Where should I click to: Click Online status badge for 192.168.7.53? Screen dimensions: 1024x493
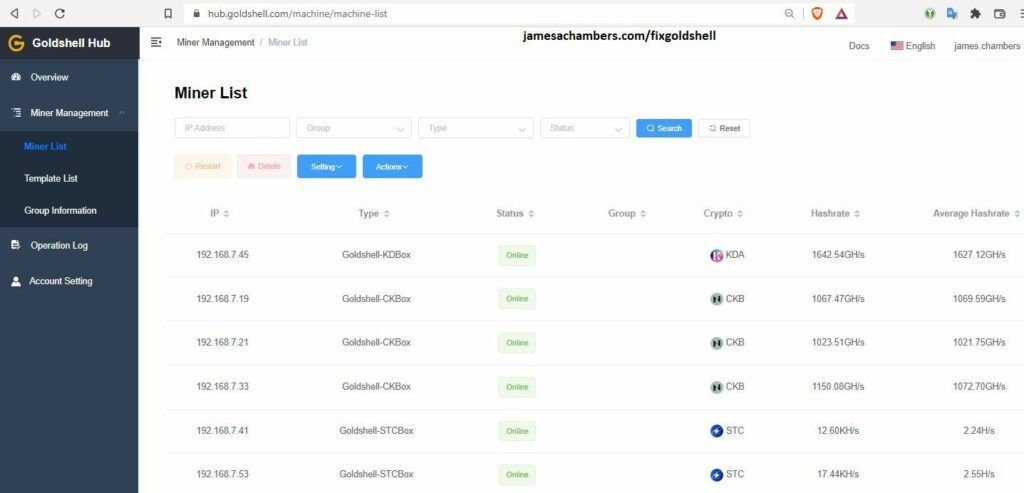coord(517,475)
